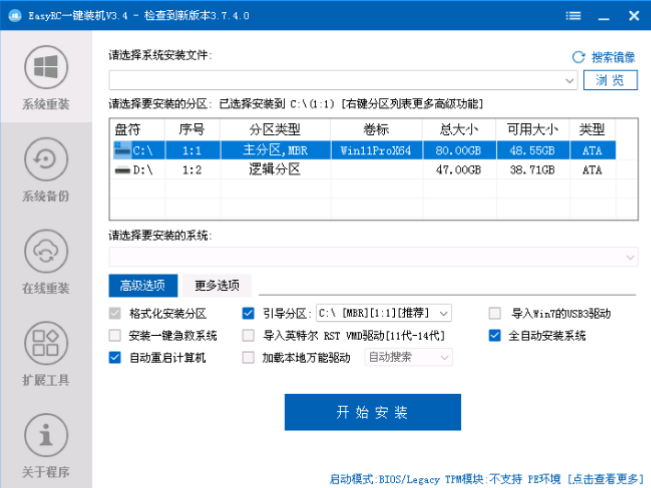Open the About Program (关于程序) info icon
Viewport: 651px width, 488px height.
coord(46,435)
